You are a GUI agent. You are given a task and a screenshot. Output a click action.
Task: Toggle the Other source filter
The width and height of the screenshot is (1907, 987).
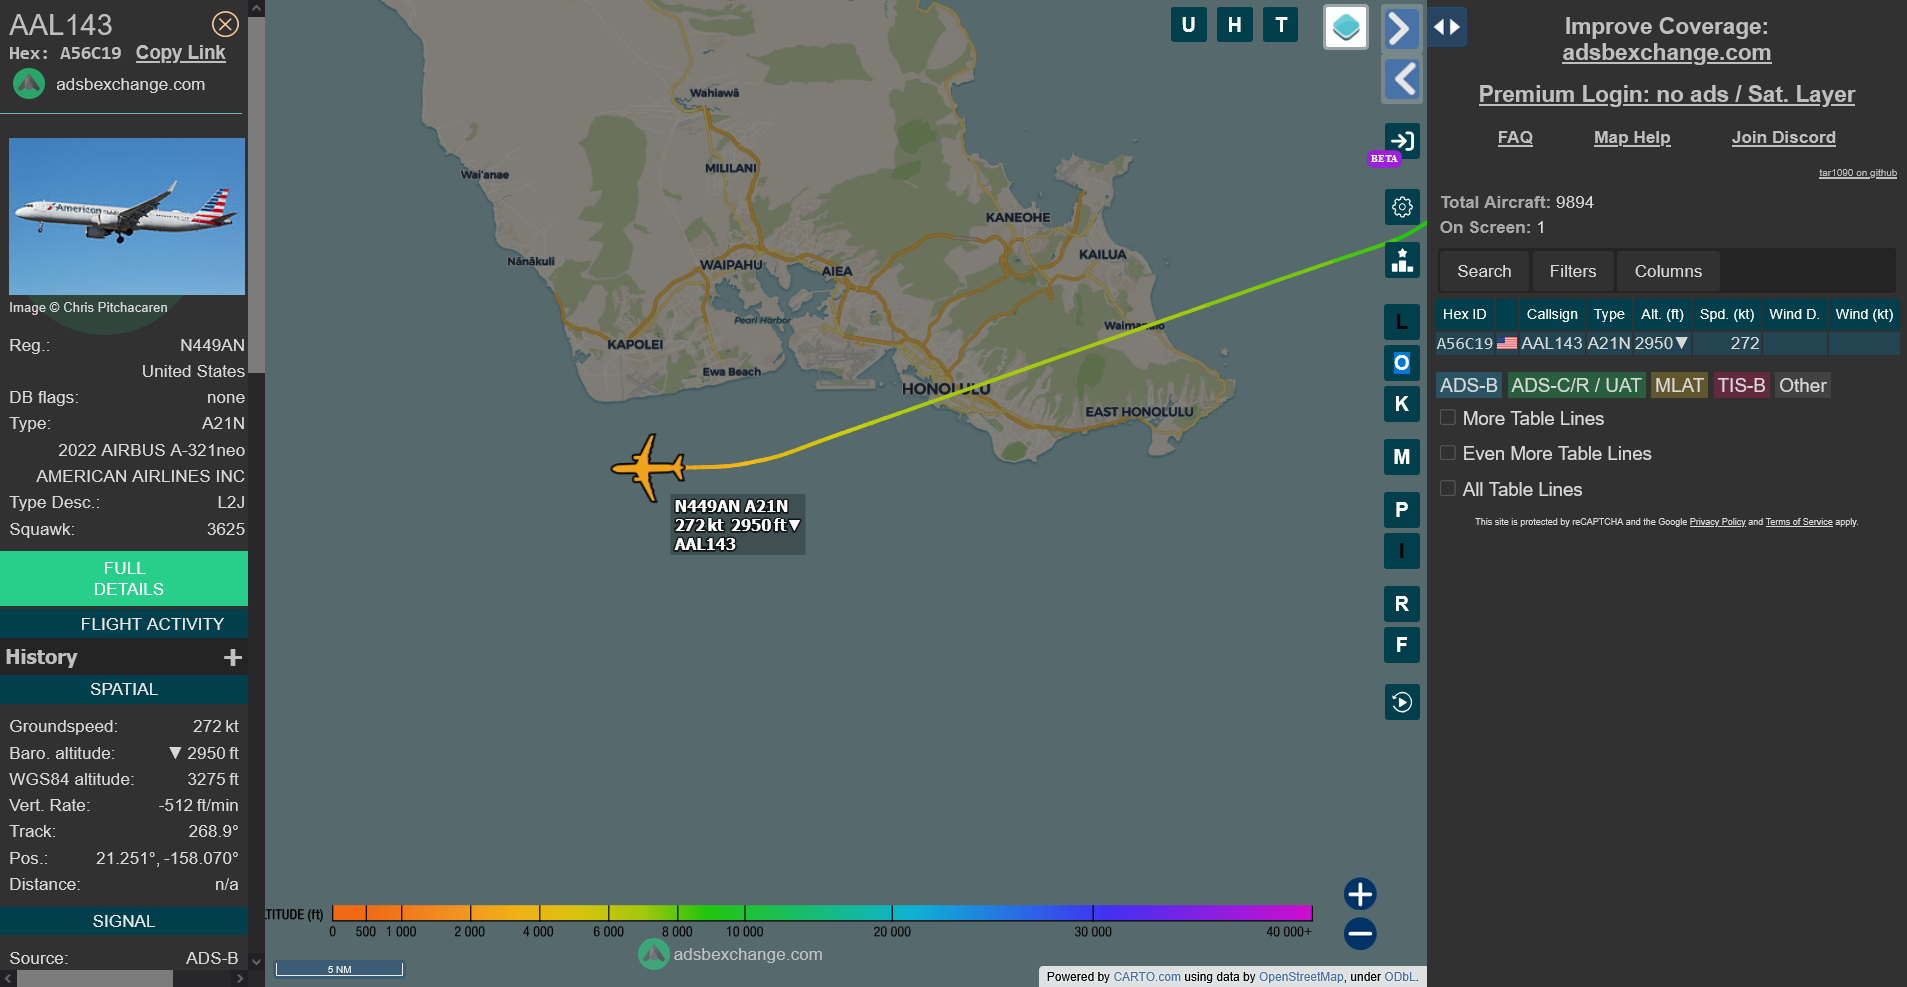point(1802,385)
